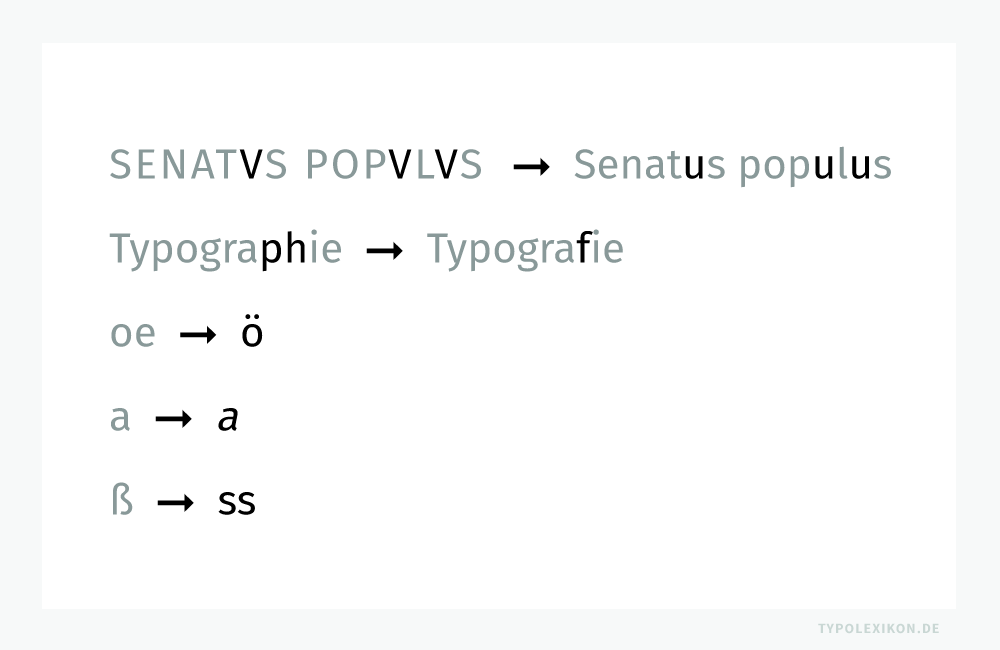Click the black ö character
The height and width of the screenshot is (650, 1000).
252,333
